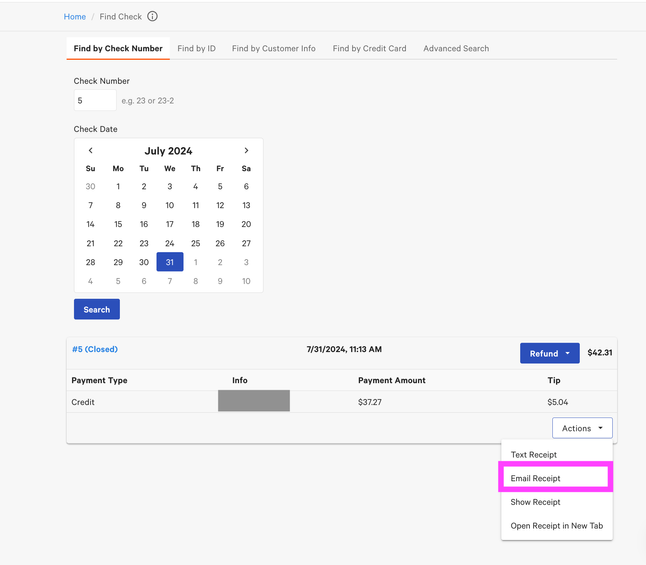Select the Find by Check Number tab
The width and height of the screenshot is (646, 565).
(x=118, y=48)
